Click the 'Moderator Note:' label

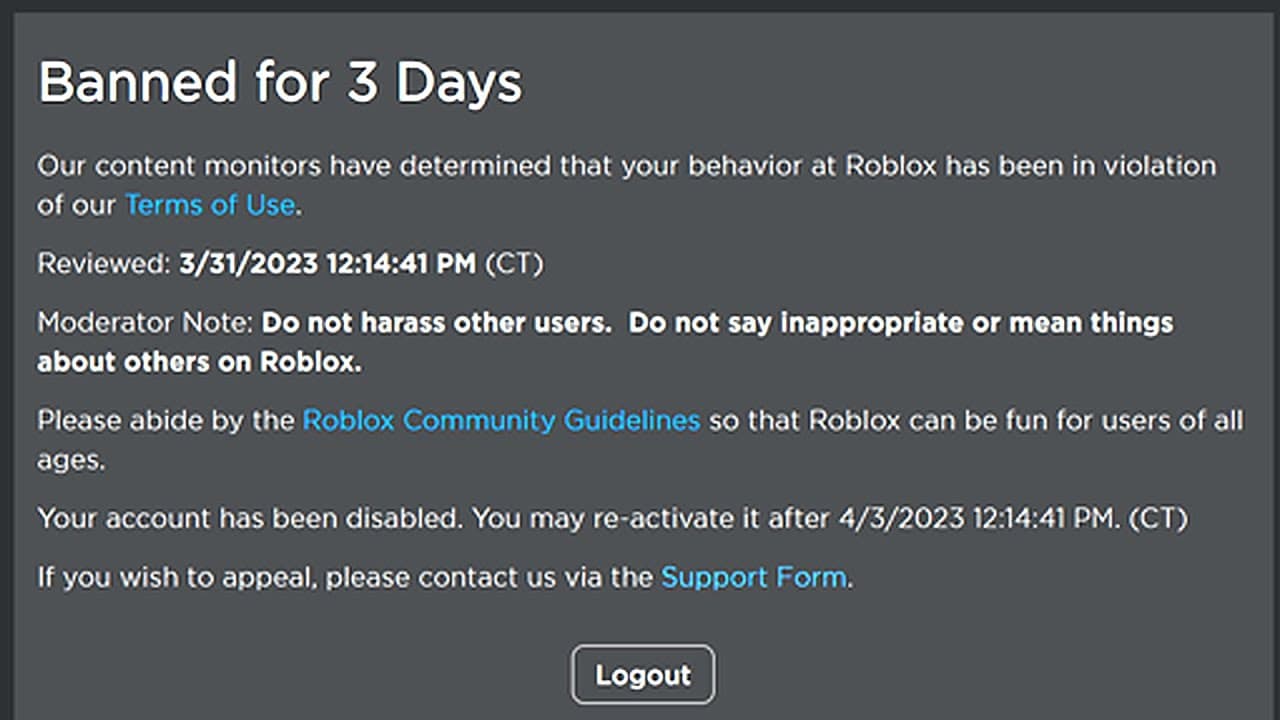[146, 324]
